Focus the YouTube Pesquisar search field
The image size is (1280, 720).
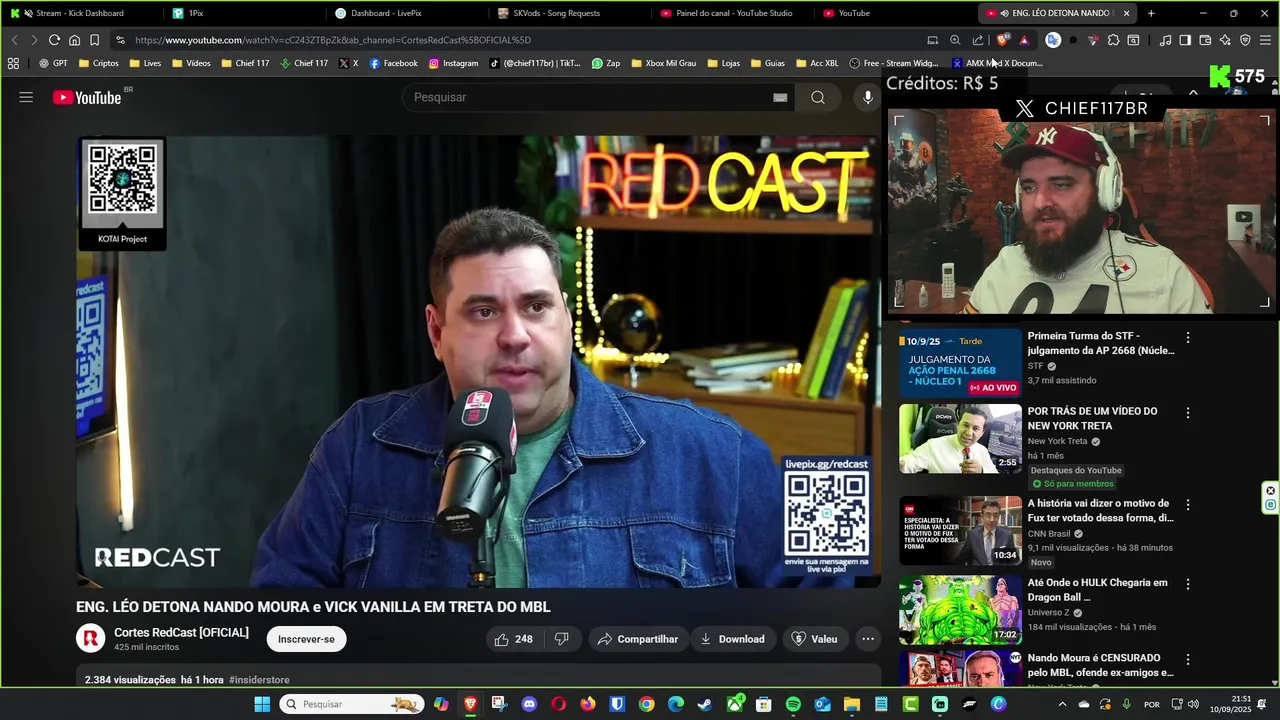click(590, 97)
